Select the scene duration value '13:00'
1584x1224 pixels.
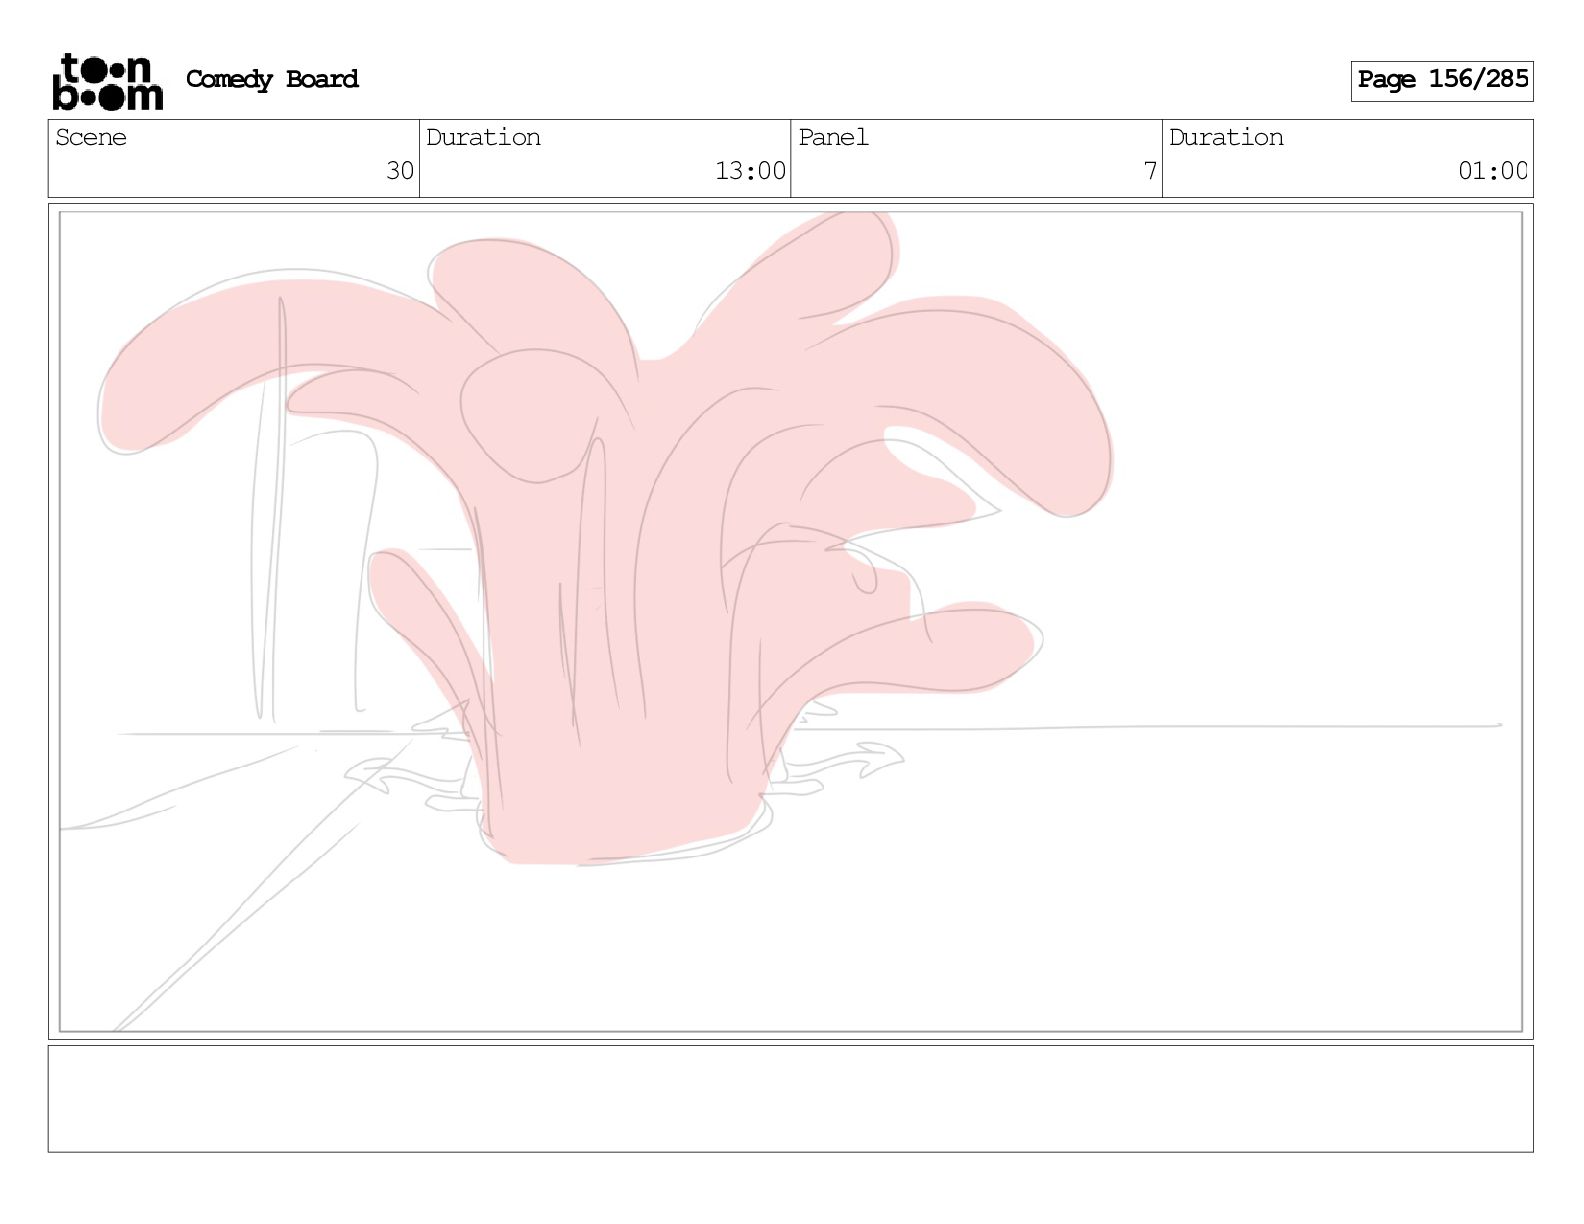click(x=750, y=171)
